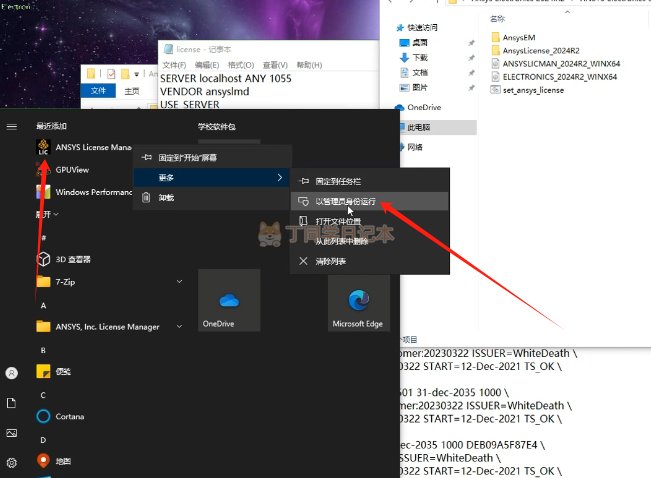Click alphabet header C in app list
Viewport: 651px width, 478px height.
43,395
